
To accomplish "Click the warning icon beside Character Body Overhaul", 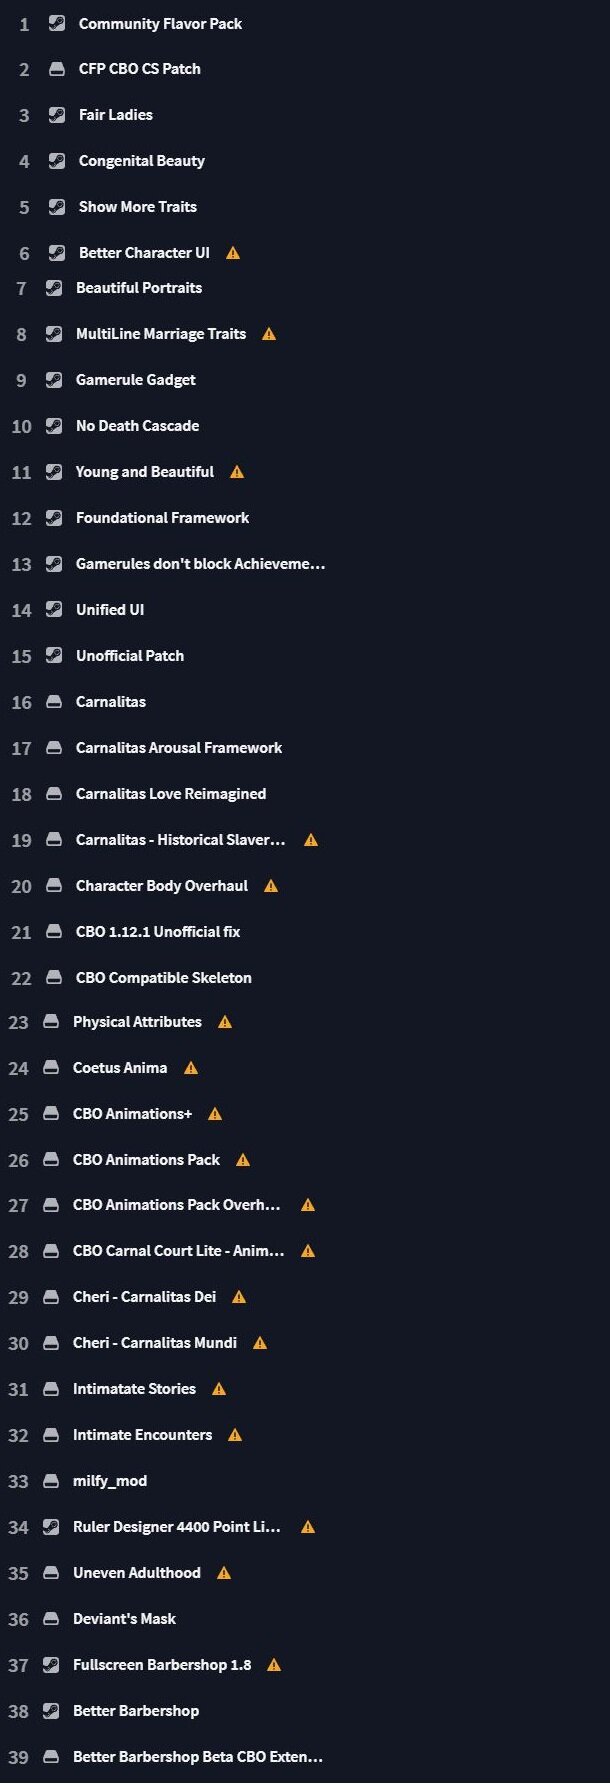I will pos(270,885).
